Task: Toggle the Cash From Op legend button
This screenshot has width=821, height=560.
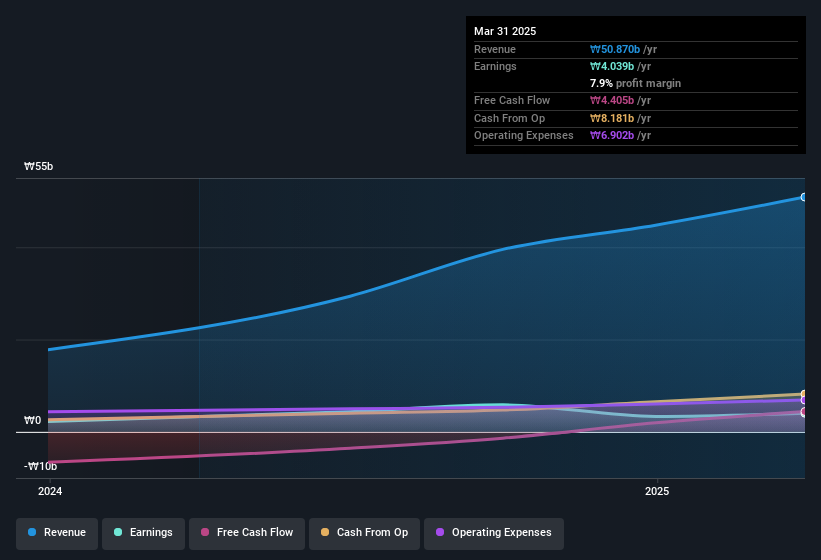Action: tap(364, 533)
